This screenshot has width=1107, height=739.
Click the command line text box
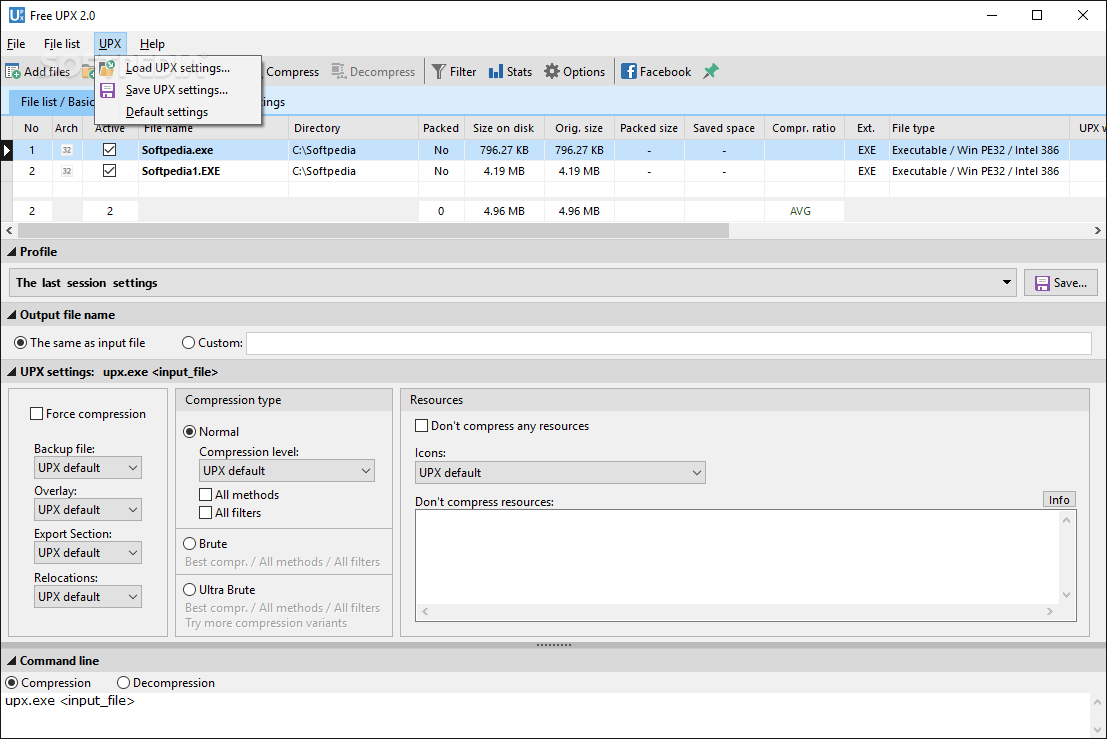[545, 714]
